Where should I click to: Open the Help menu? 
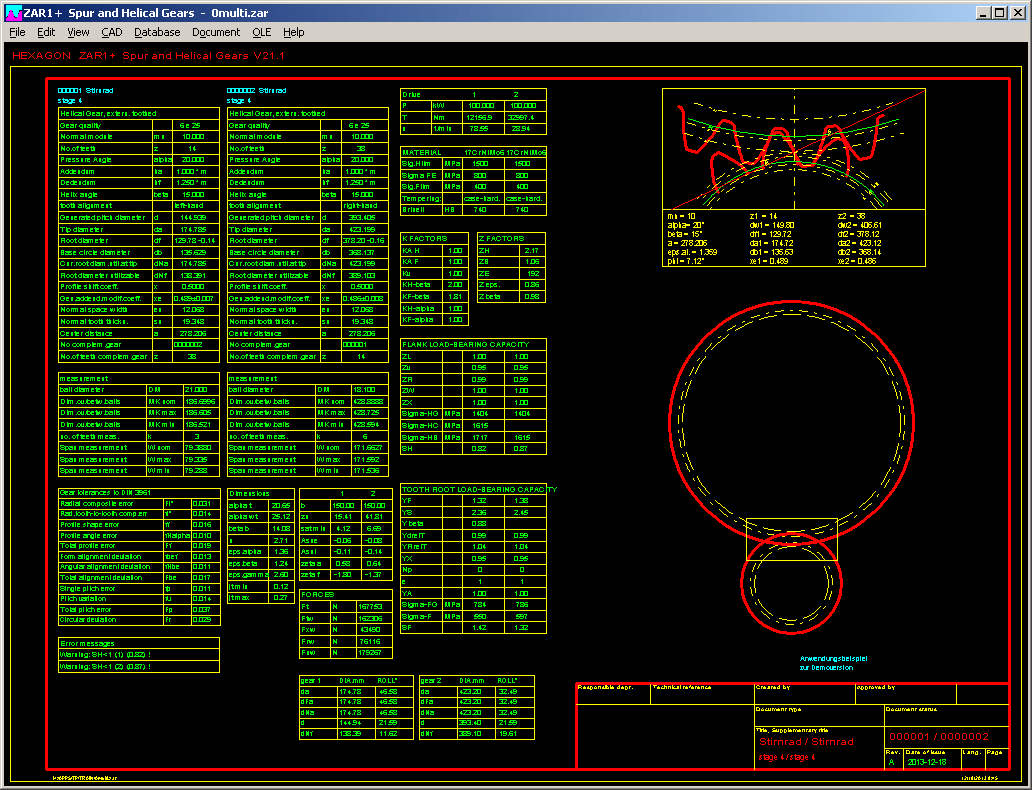(294, 32)
